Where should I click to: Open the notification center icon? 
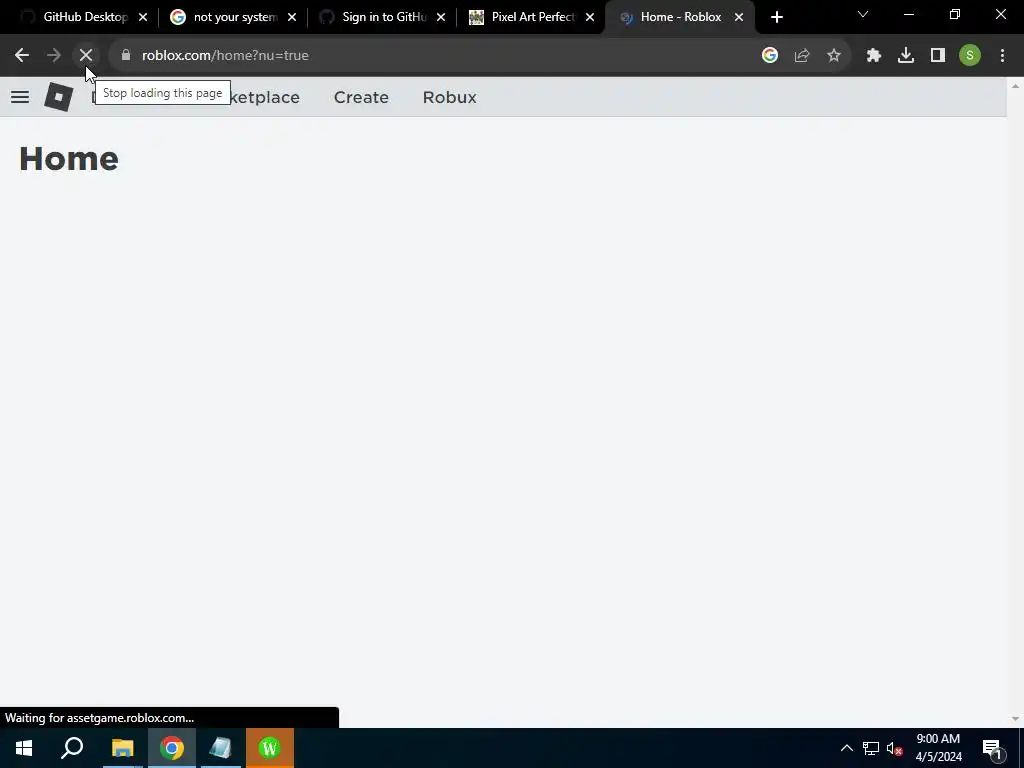tap(992, 748)
